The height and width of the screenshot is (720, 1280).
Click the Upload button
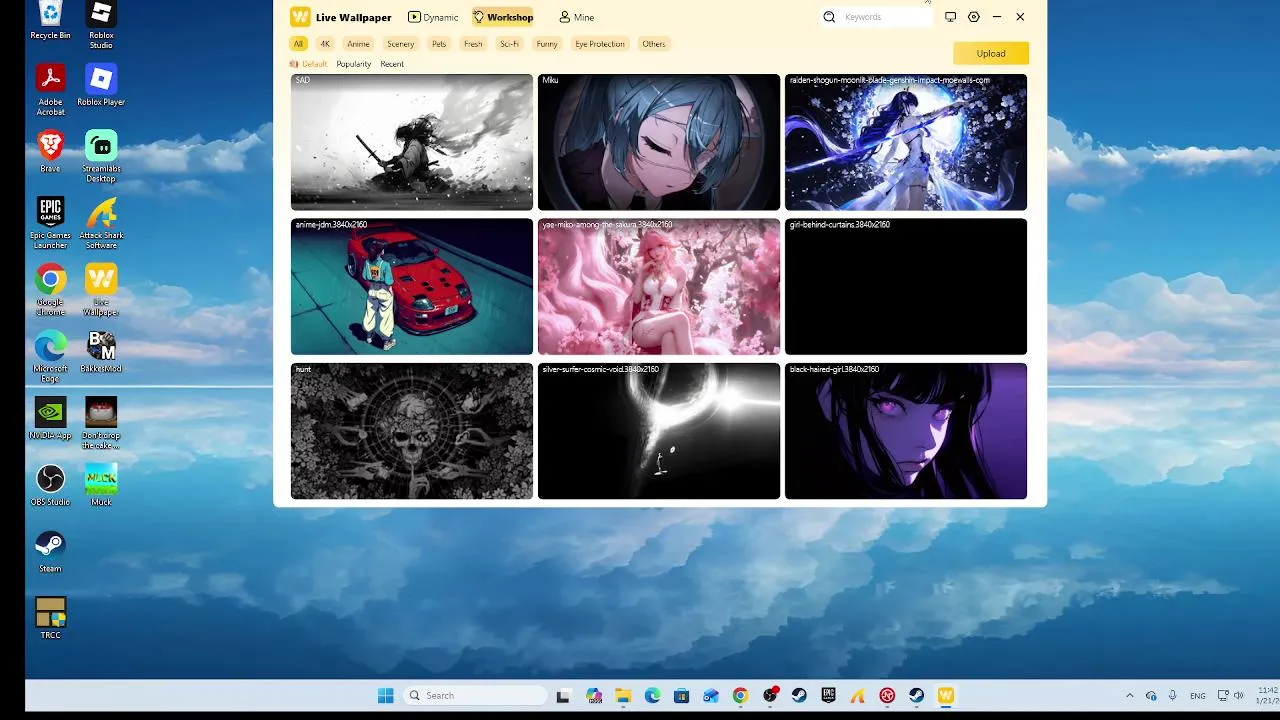point(991,54)
